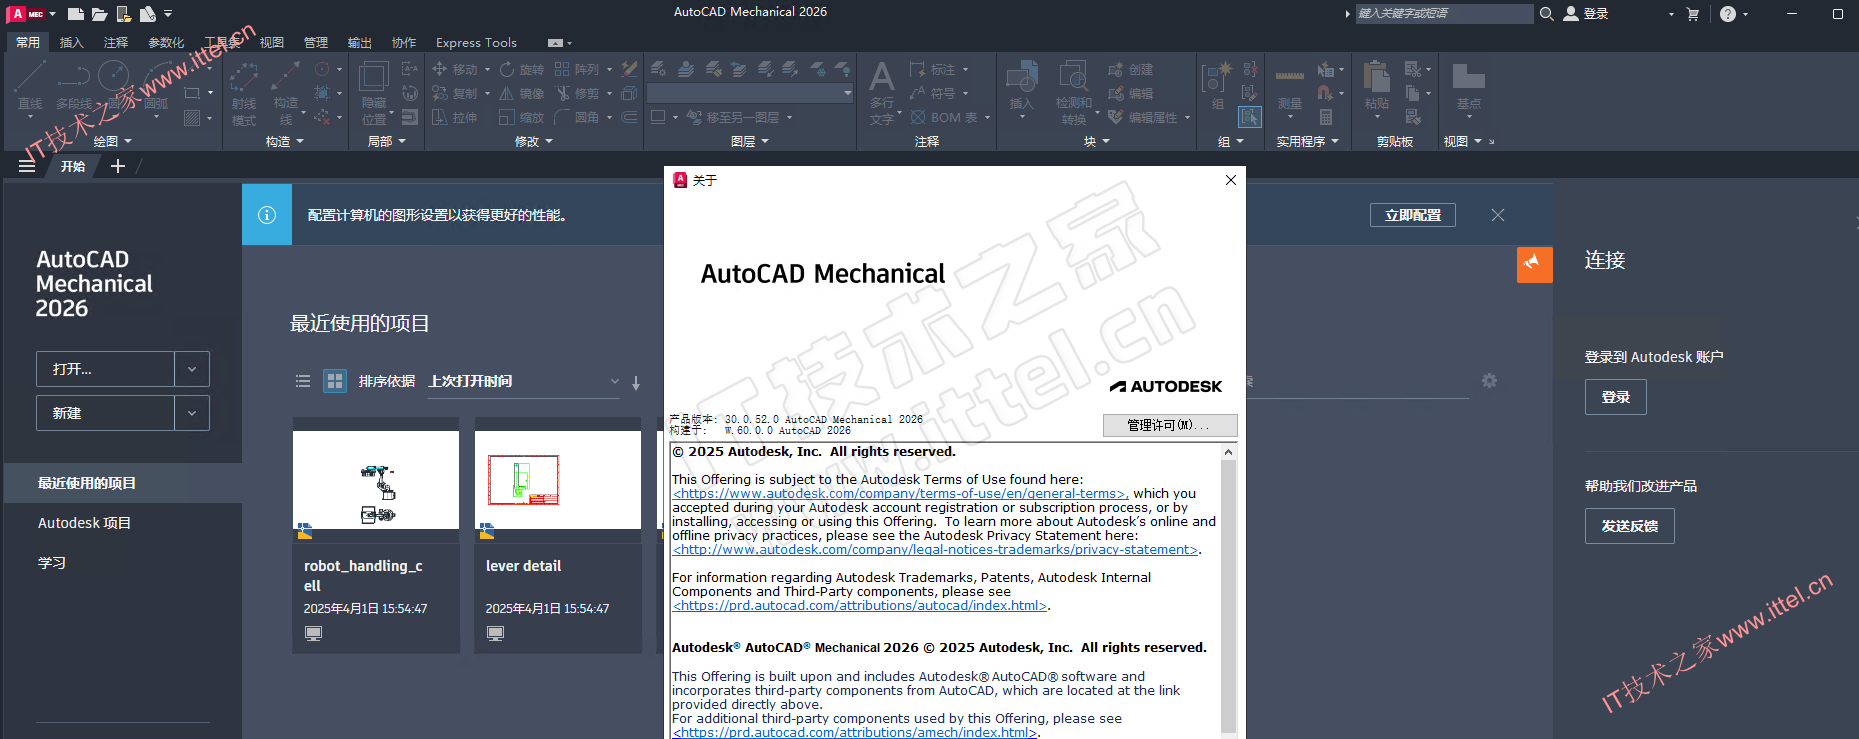
Task: Switch to the 常用 ribbon tab
Action: pyautogui.click(x=28, y=43)
